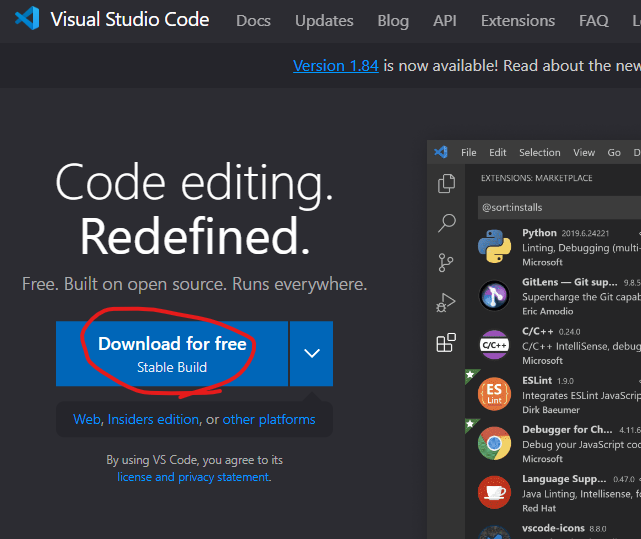Click the ESLint extension icon
Screen dimensions: 641x539
494,394
